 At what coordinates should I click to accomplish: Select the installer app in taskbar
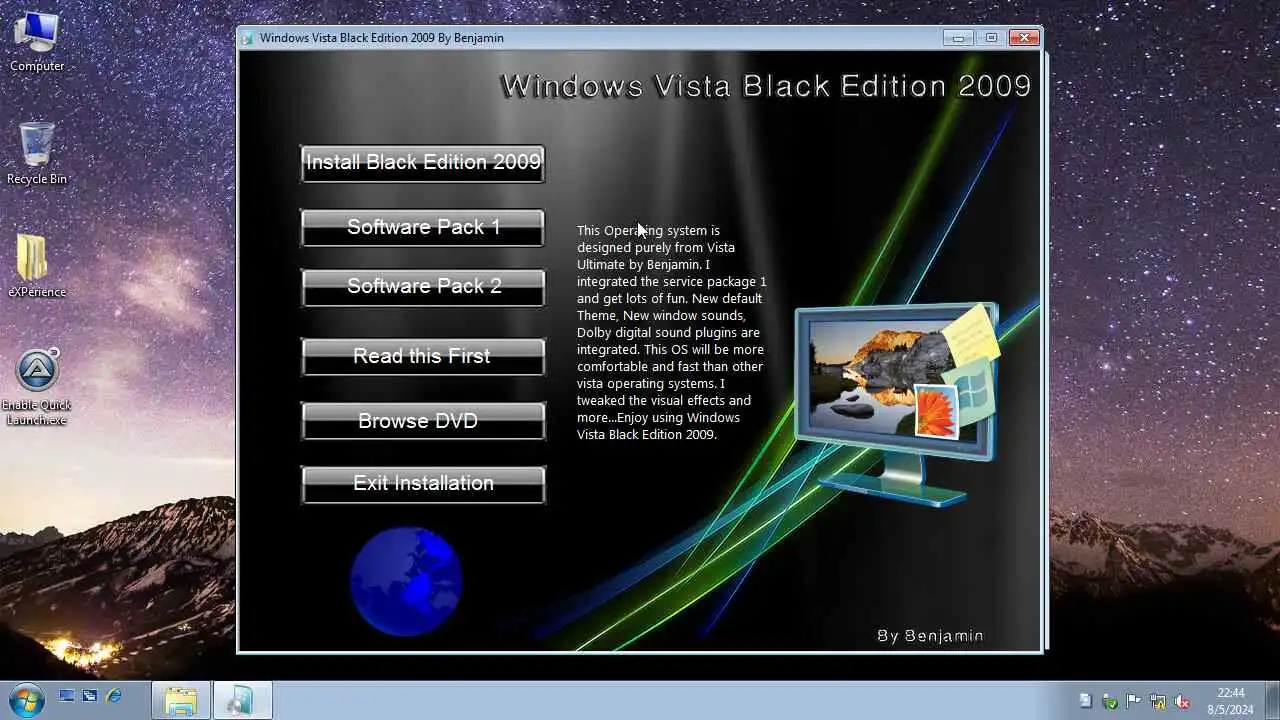tap(241, 700)
